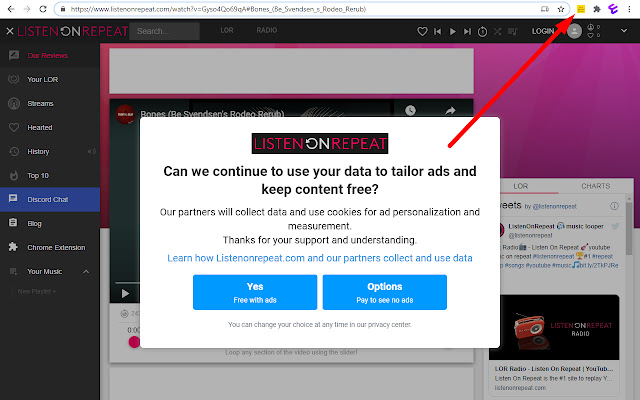Click the LOR Radio thumbnail card image
640x400 pixels.
click(554, 327)
